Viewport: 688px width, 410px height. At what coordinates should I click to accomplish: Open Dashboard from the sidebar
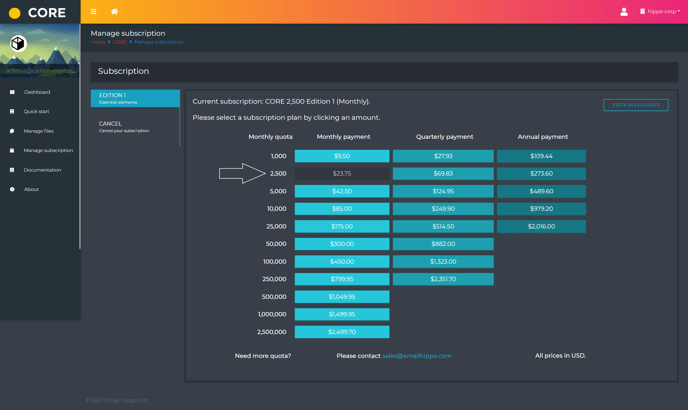point(37,92)
